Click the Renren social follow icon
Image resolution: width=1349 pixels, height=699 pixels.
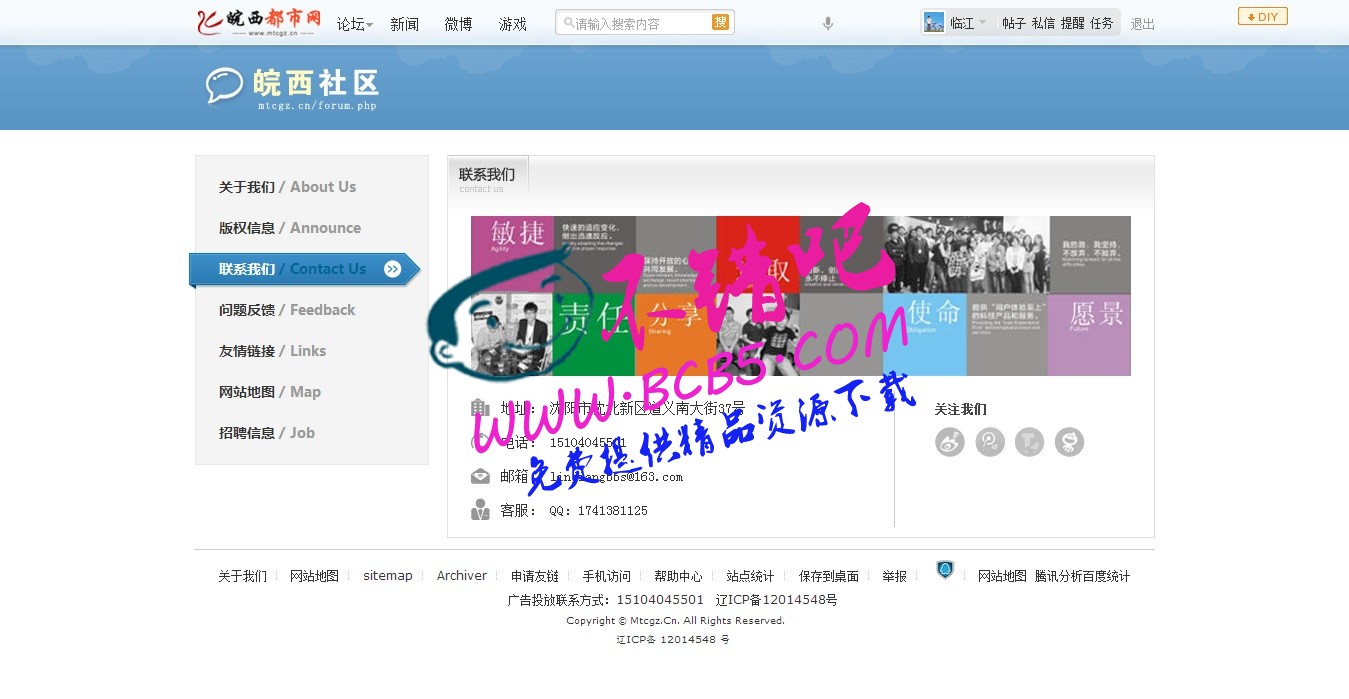pos(1069,442)
